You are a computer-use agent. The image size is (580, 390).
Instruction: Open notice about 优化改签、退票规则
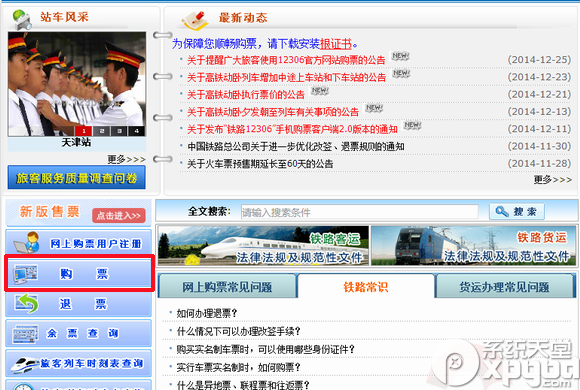[x=296, y=147]
